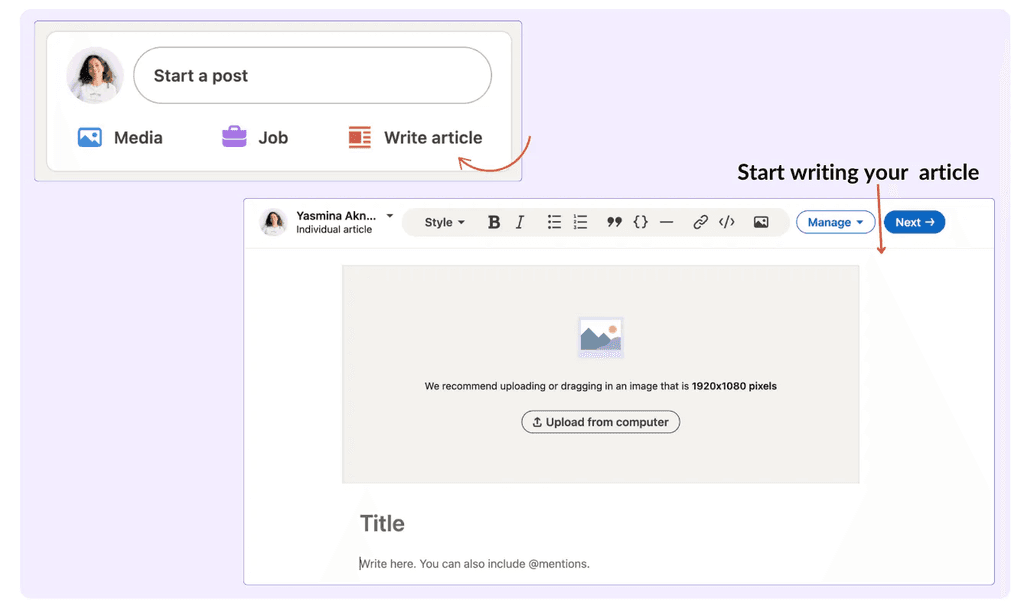1024x612 pixels.
Task: Insert a hyperlink with the link icon
Action: click(x=700, y=222)
